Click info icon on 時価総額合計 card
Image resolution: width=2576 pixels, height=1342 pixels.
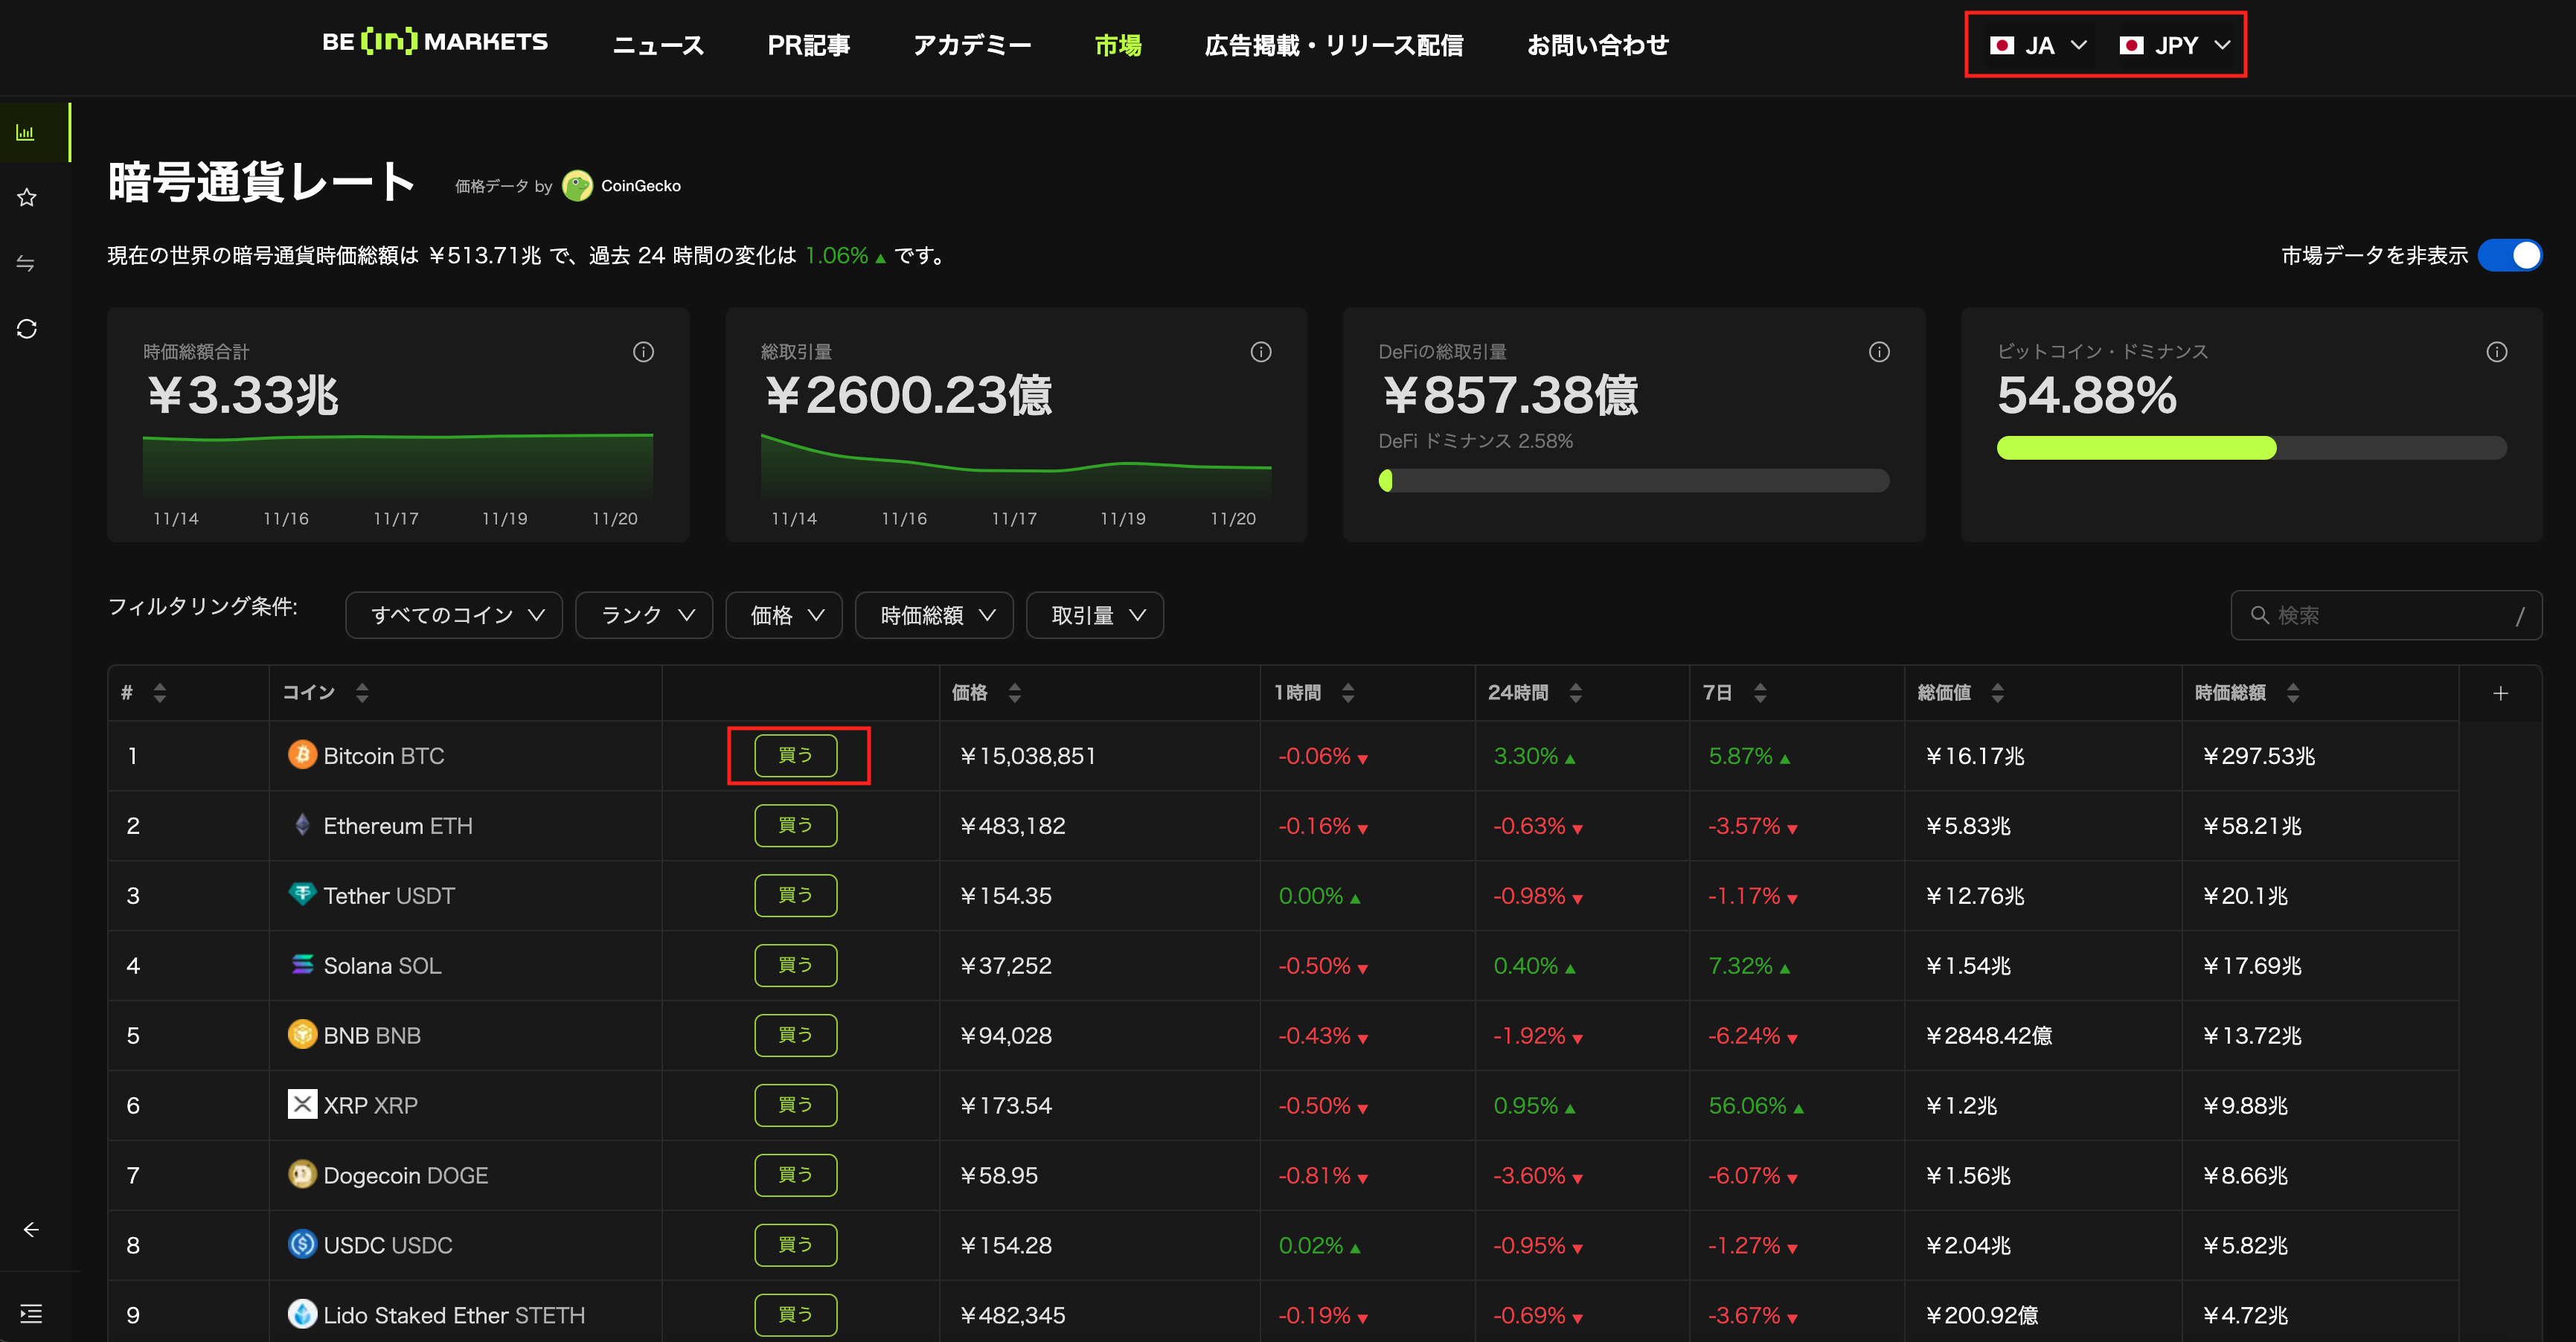[643, 352]
